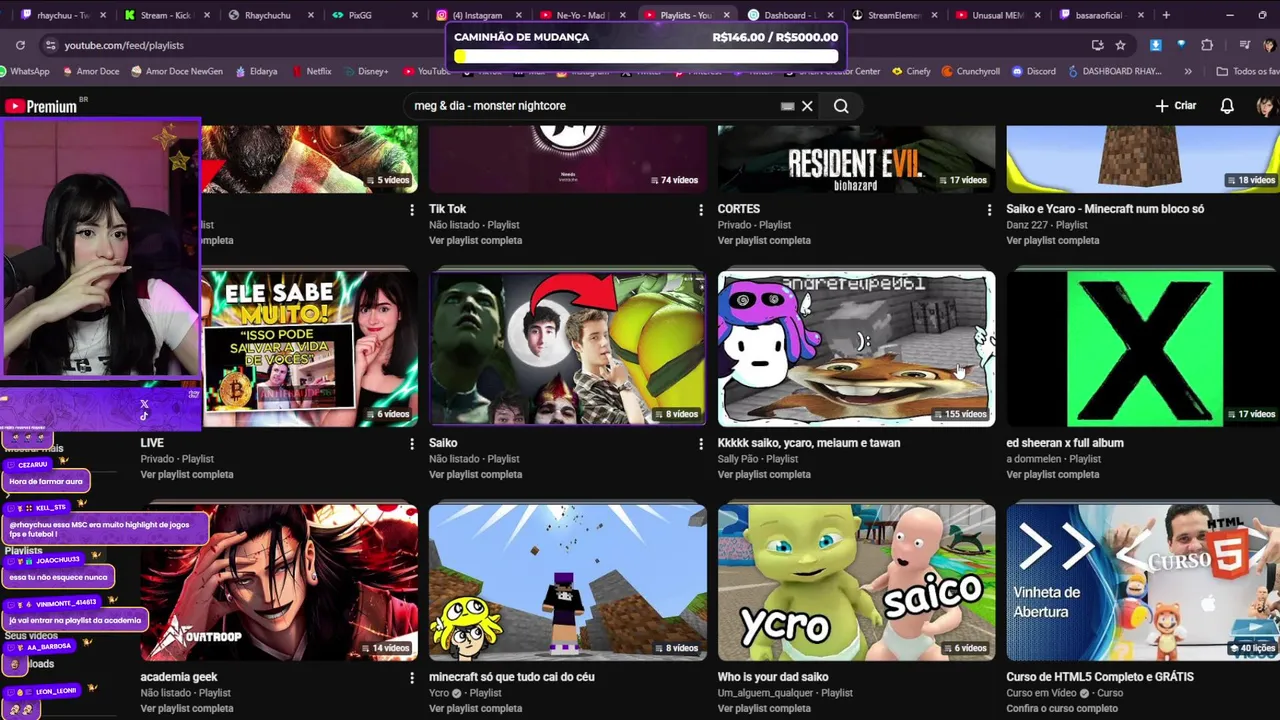Click the diamond extension icon
1280x720 pixels.
pyautogui.click(x=1181, y=45)
